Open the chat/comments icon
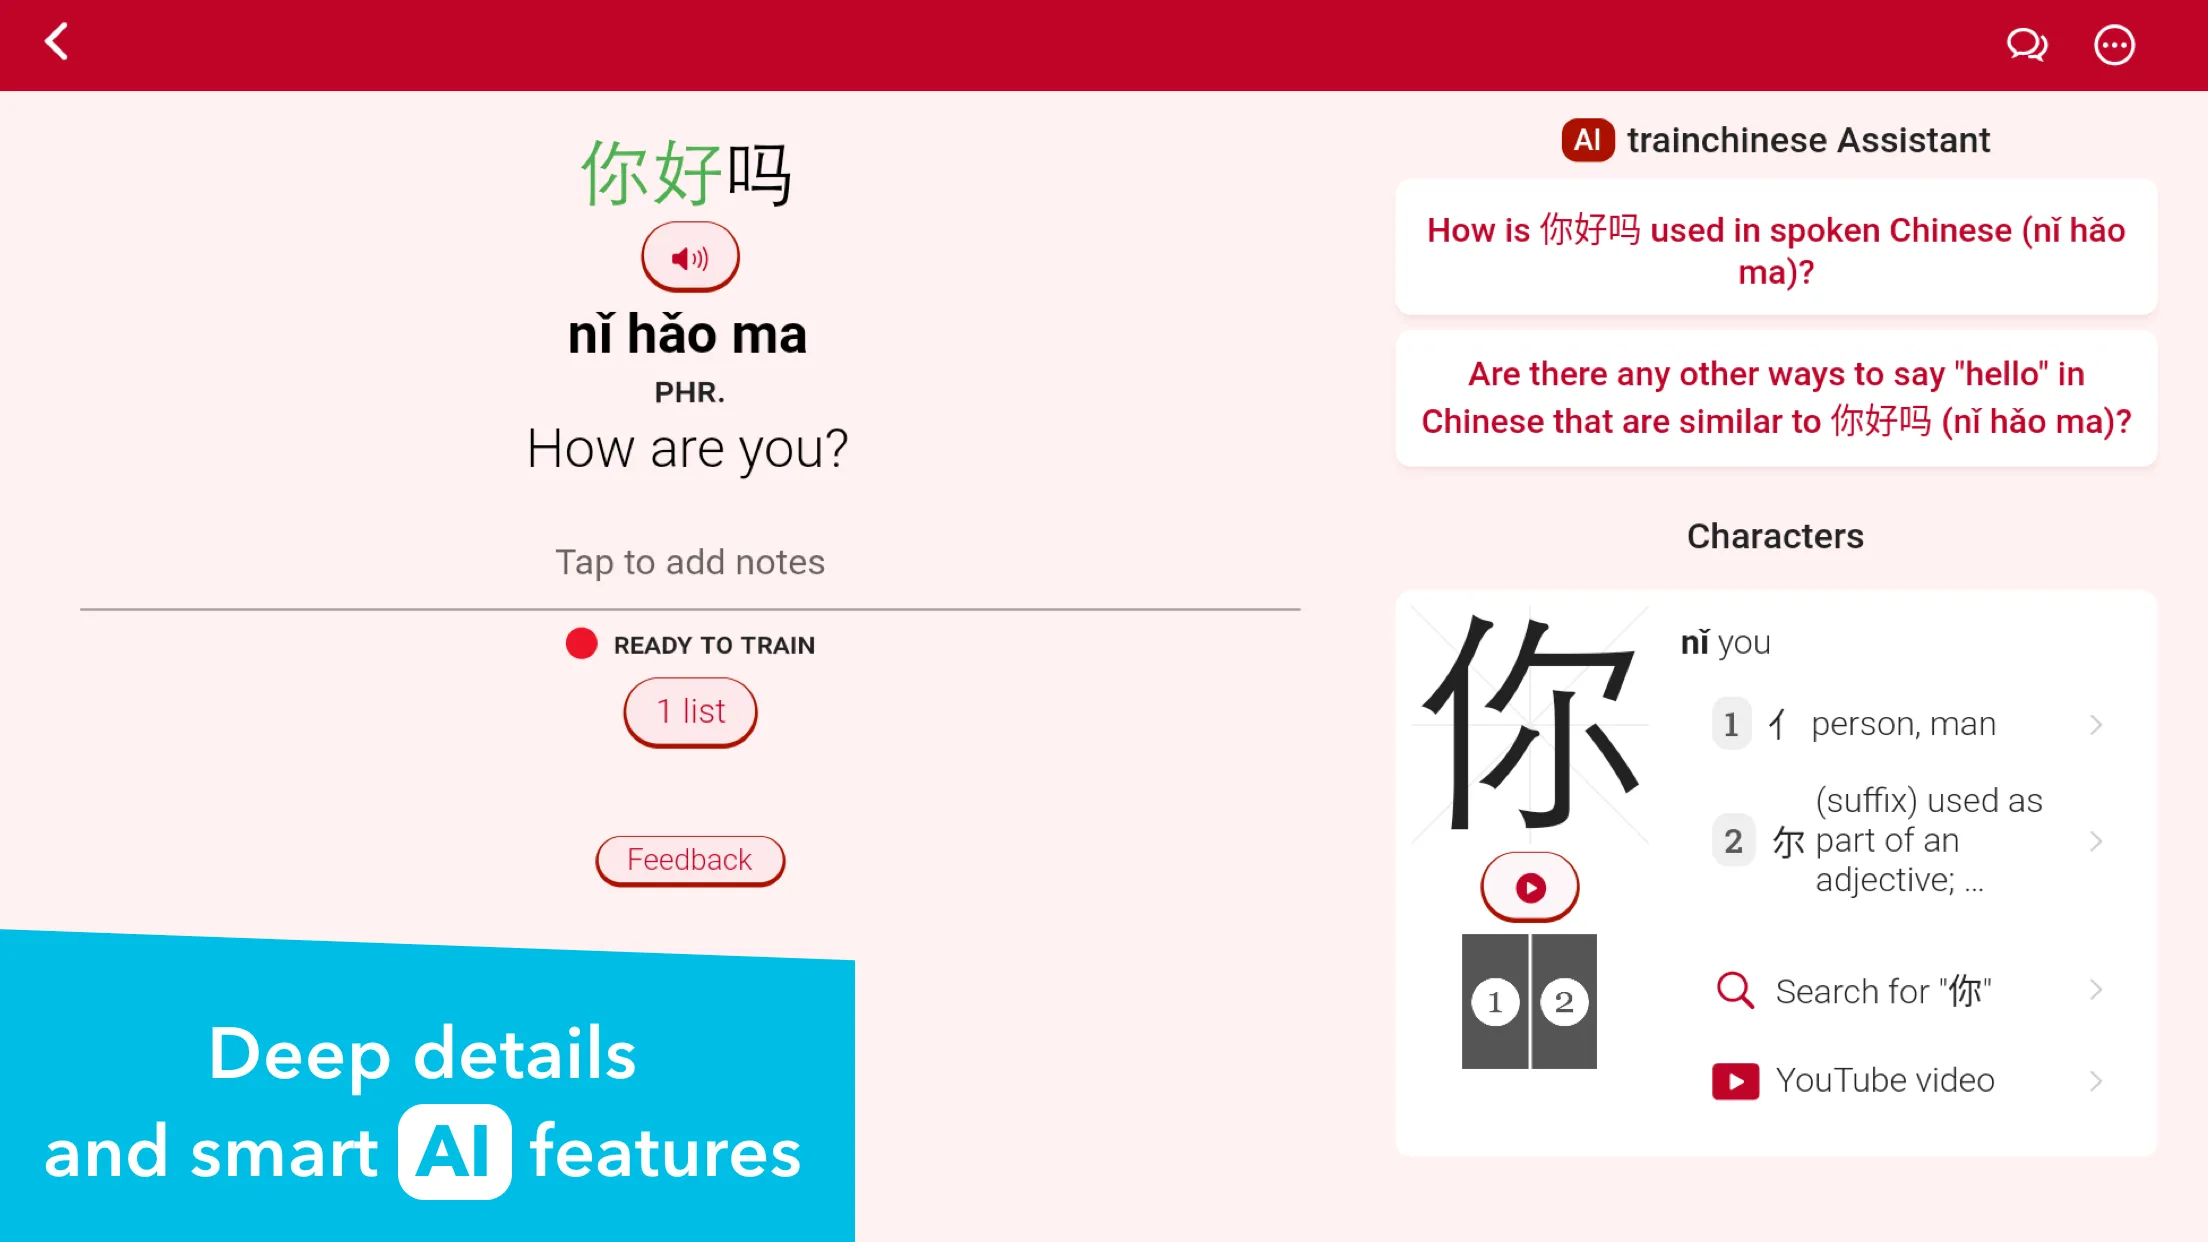The image size is (2208, 1242). (2028, 44)
